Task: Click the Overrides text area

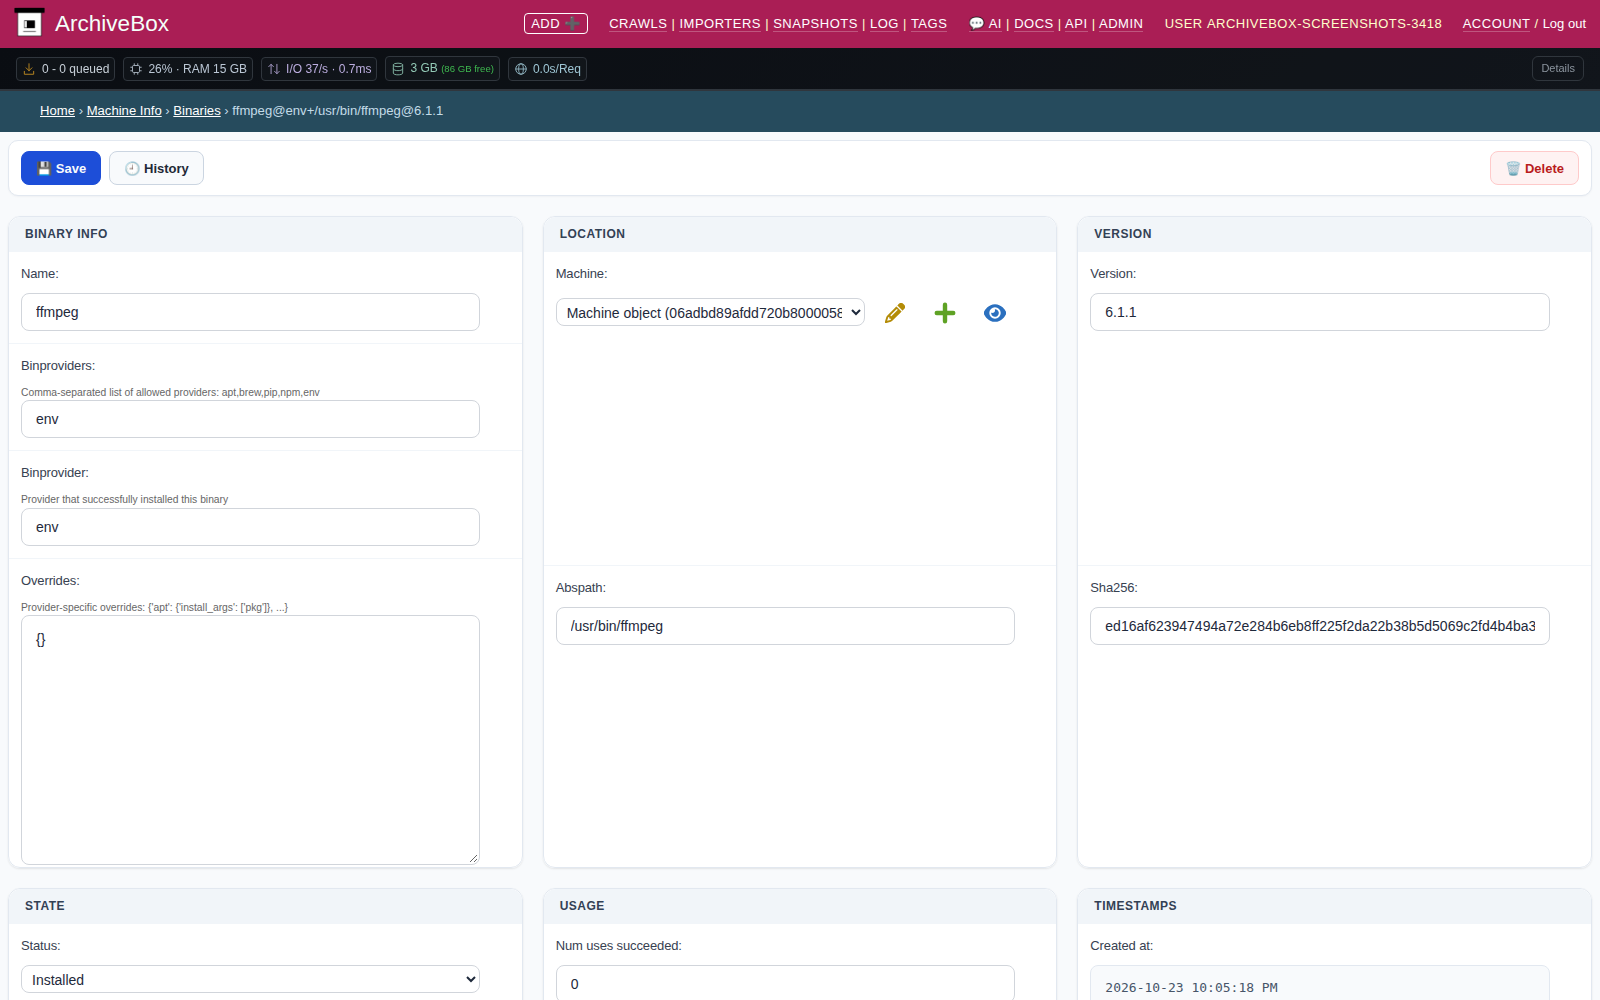Action: point(250,740)
